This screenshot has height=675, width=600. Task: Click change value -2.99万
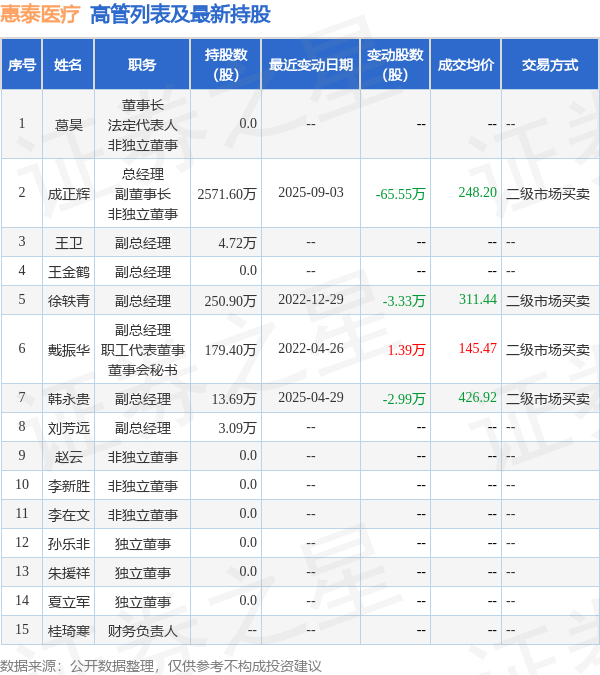[404, 399]
